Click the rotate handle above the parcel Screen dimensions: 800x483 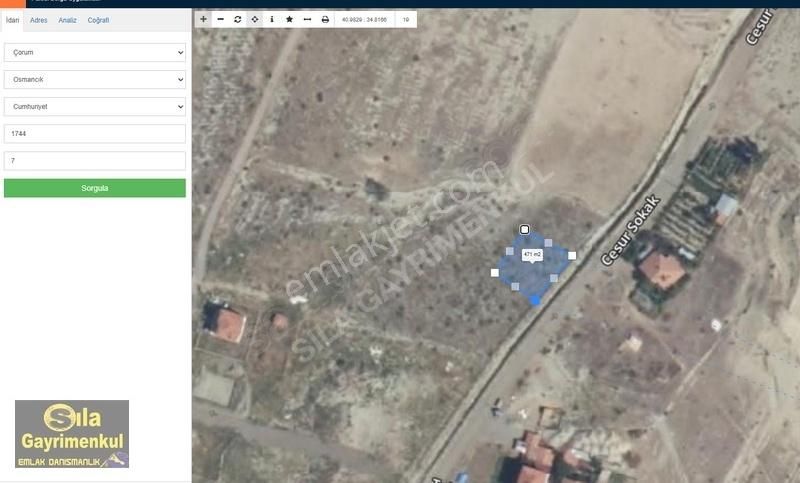click(x=524, y=230)
